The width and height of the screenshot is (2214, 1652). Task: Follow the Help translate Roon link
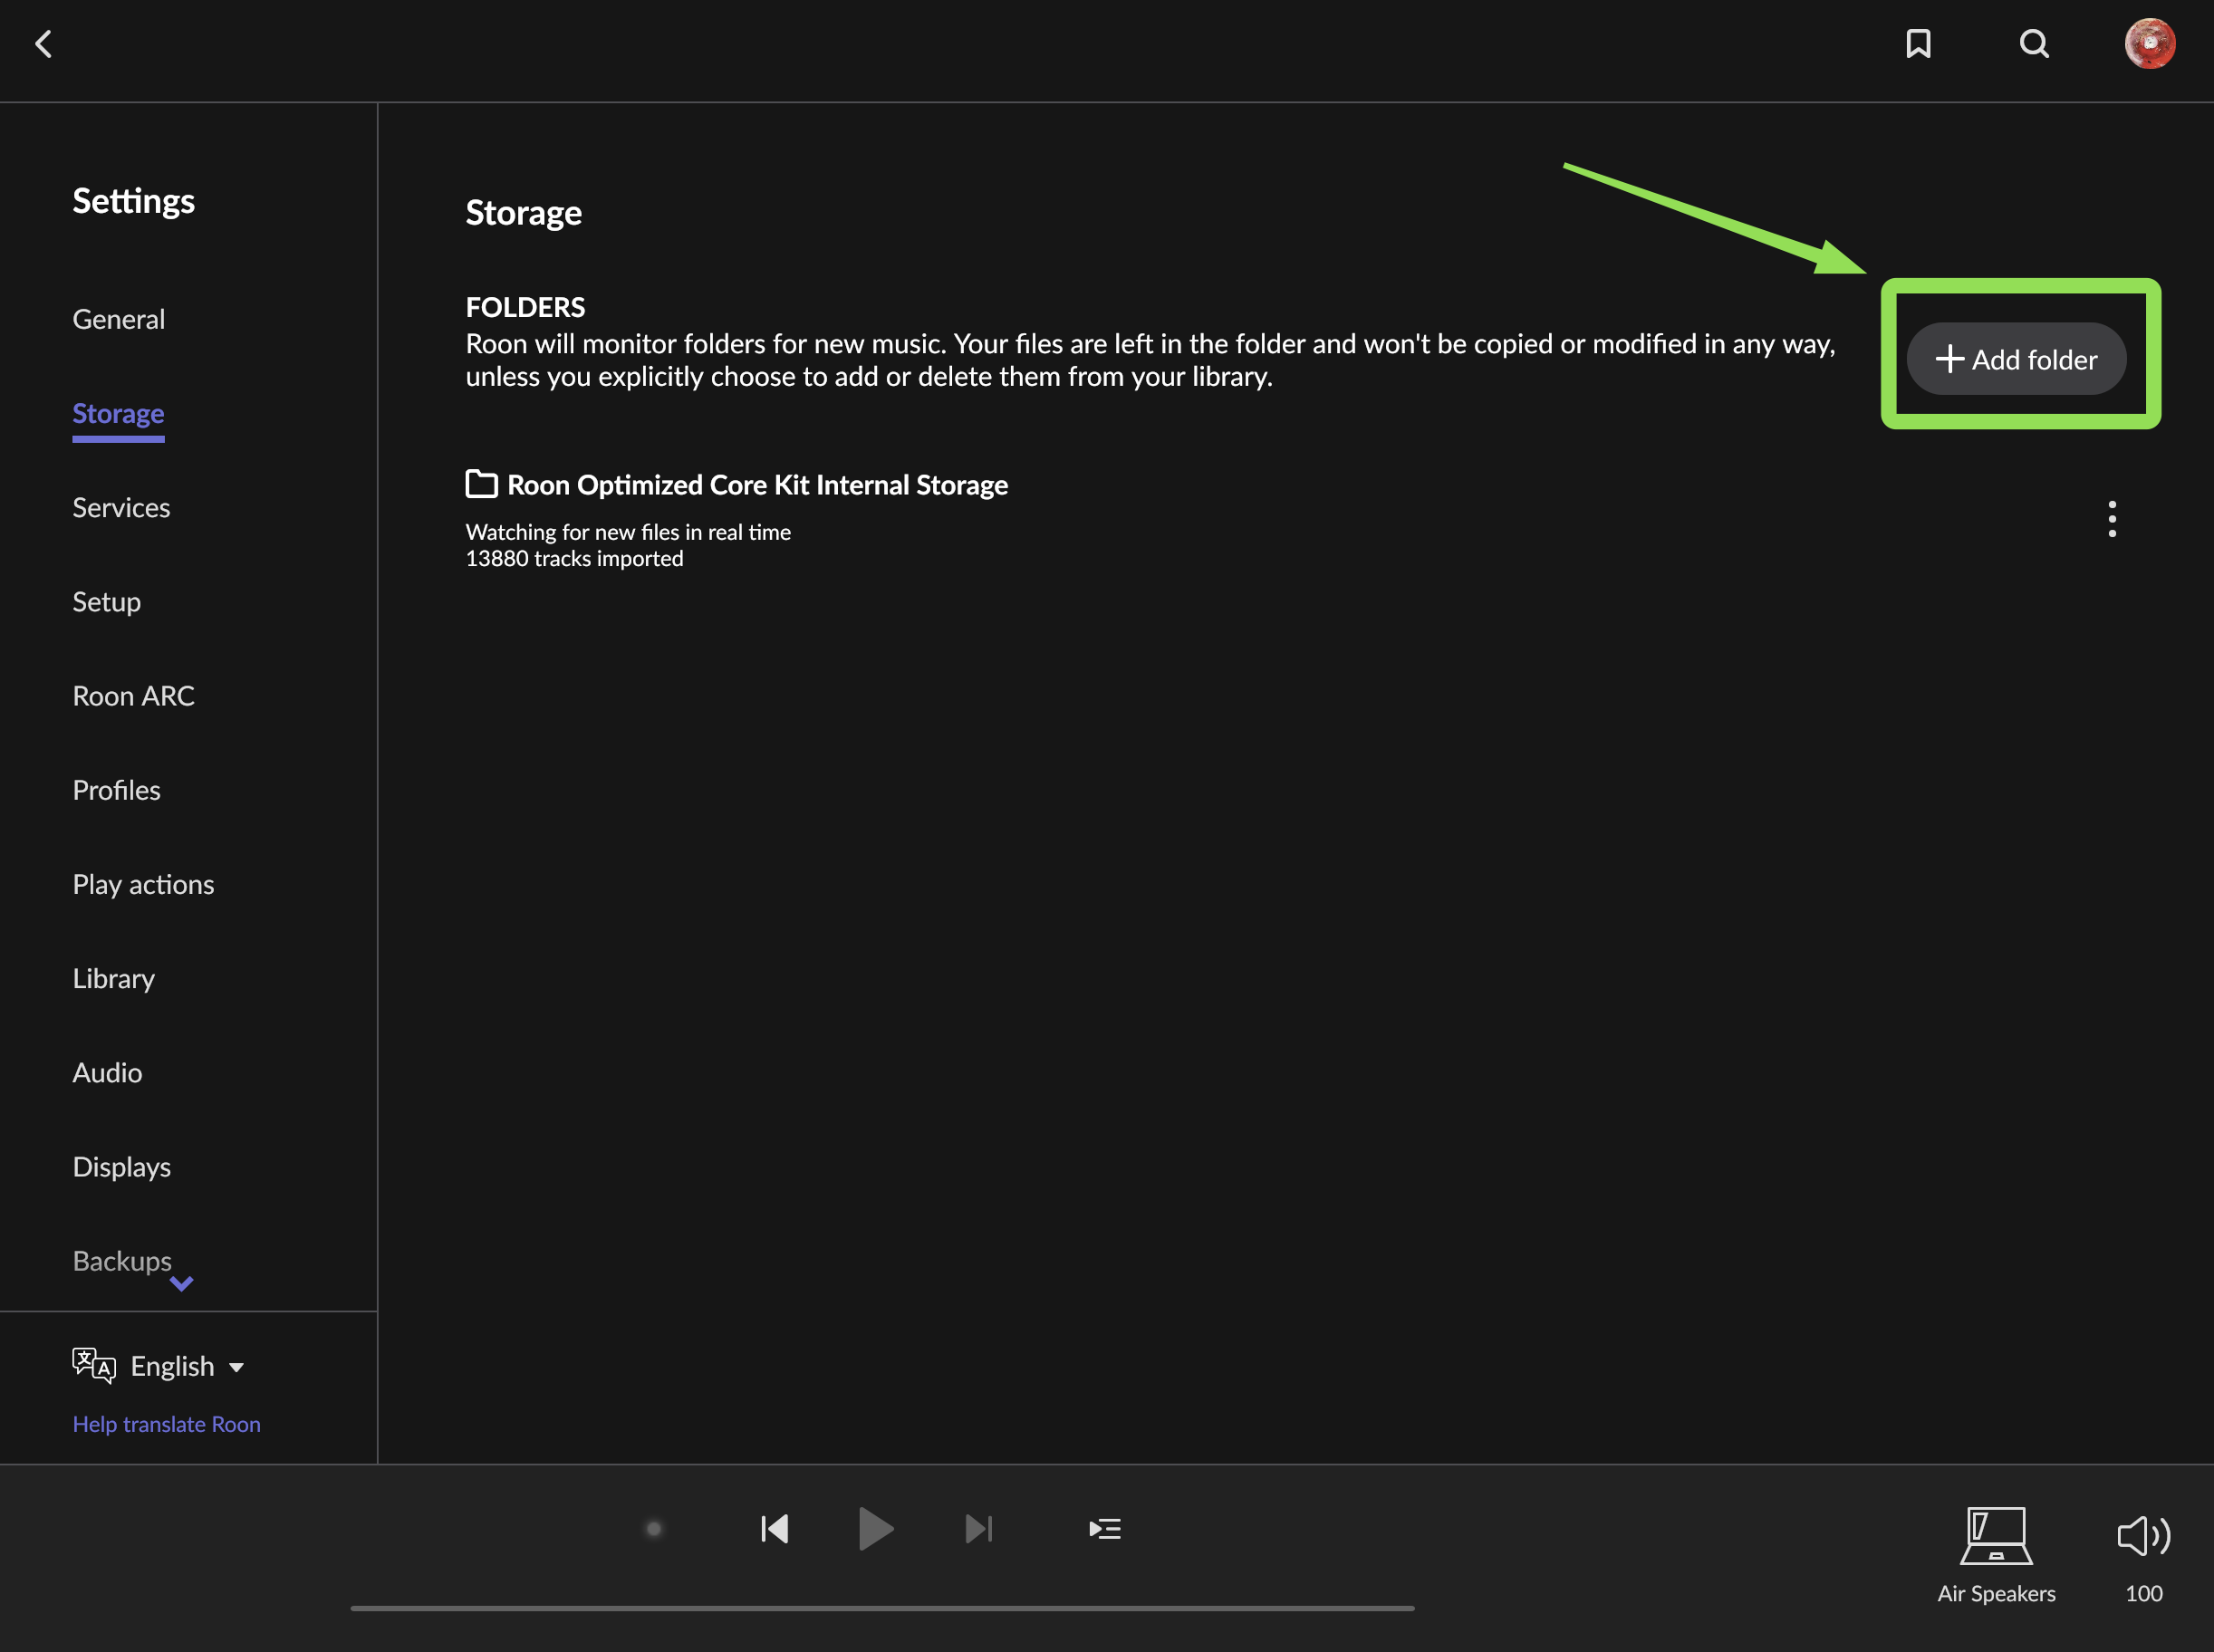[166, 1424]
